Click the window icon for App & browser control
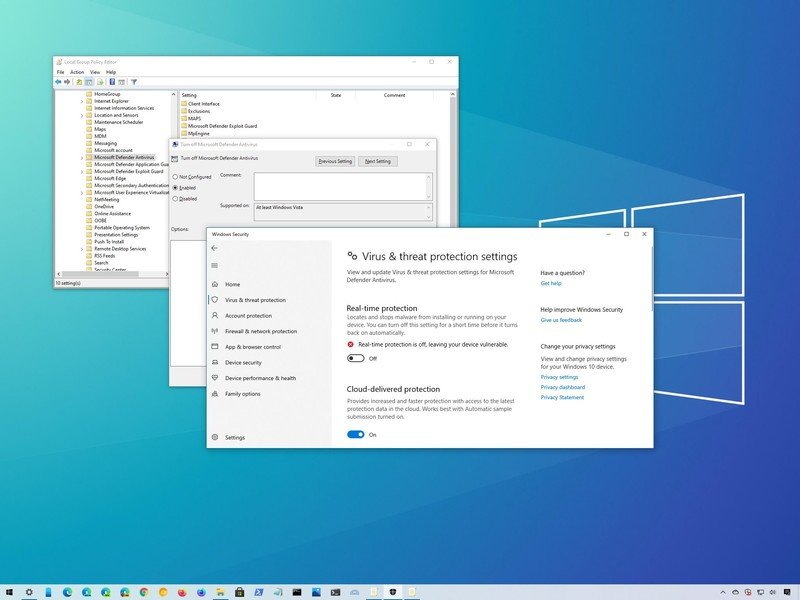Viewport: 800px width, 600px height. (215, 346)
